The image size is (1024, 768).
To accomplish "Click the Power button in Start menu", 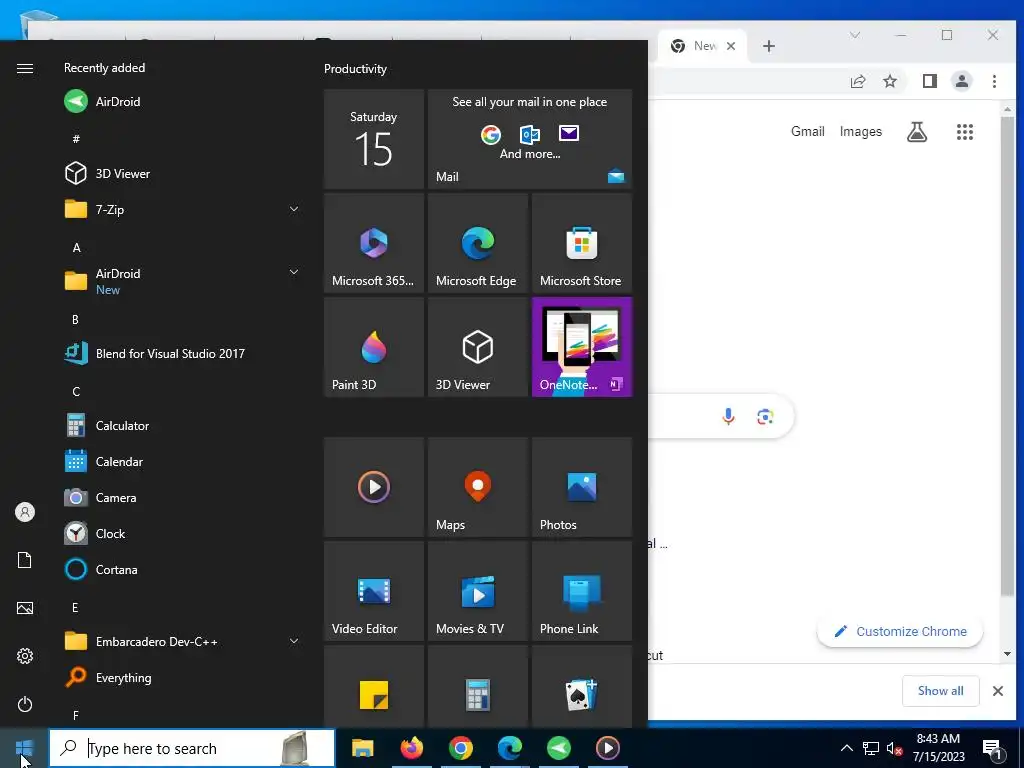I will (25, 704).
